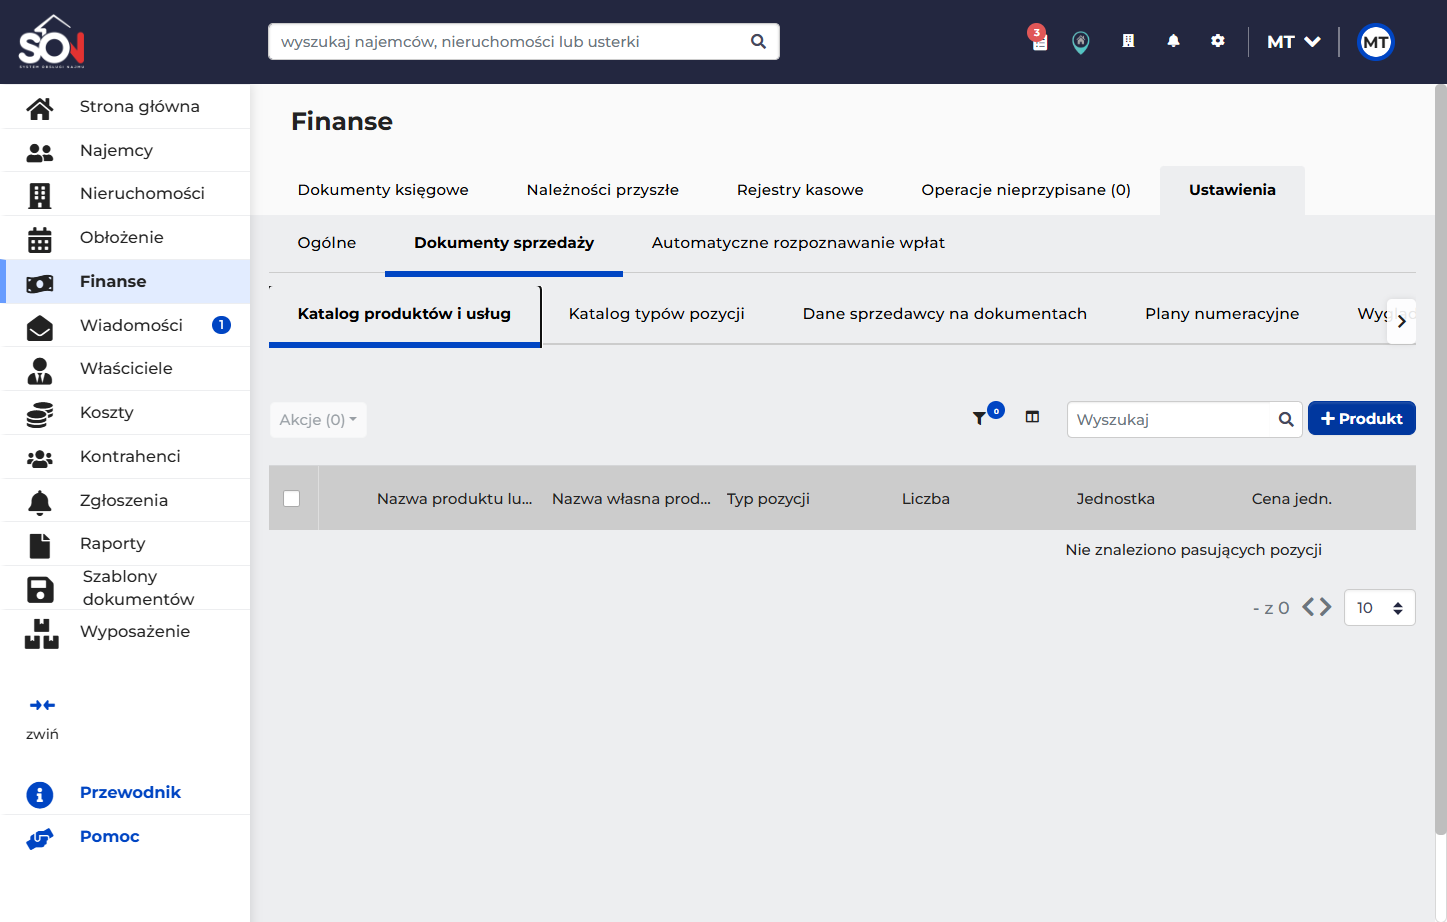Select Katalog produktów i usług tab
Viewport: 1447px width, 922px height.
pos(404,314)
